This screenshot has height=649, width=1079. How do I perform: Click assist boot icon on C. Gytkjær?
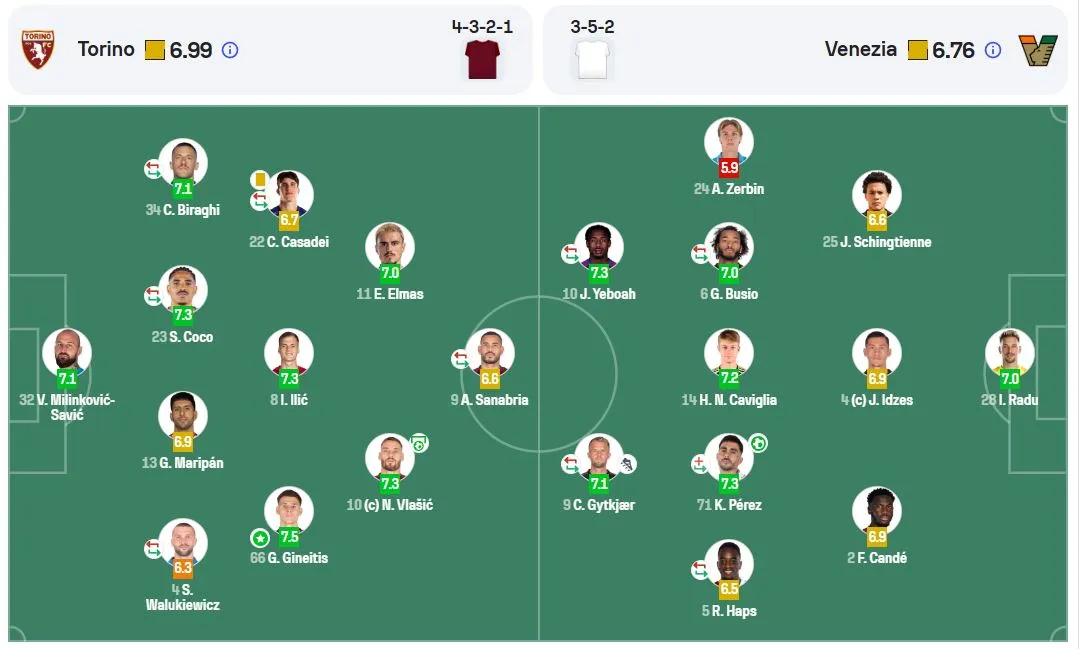pos(627,464)
